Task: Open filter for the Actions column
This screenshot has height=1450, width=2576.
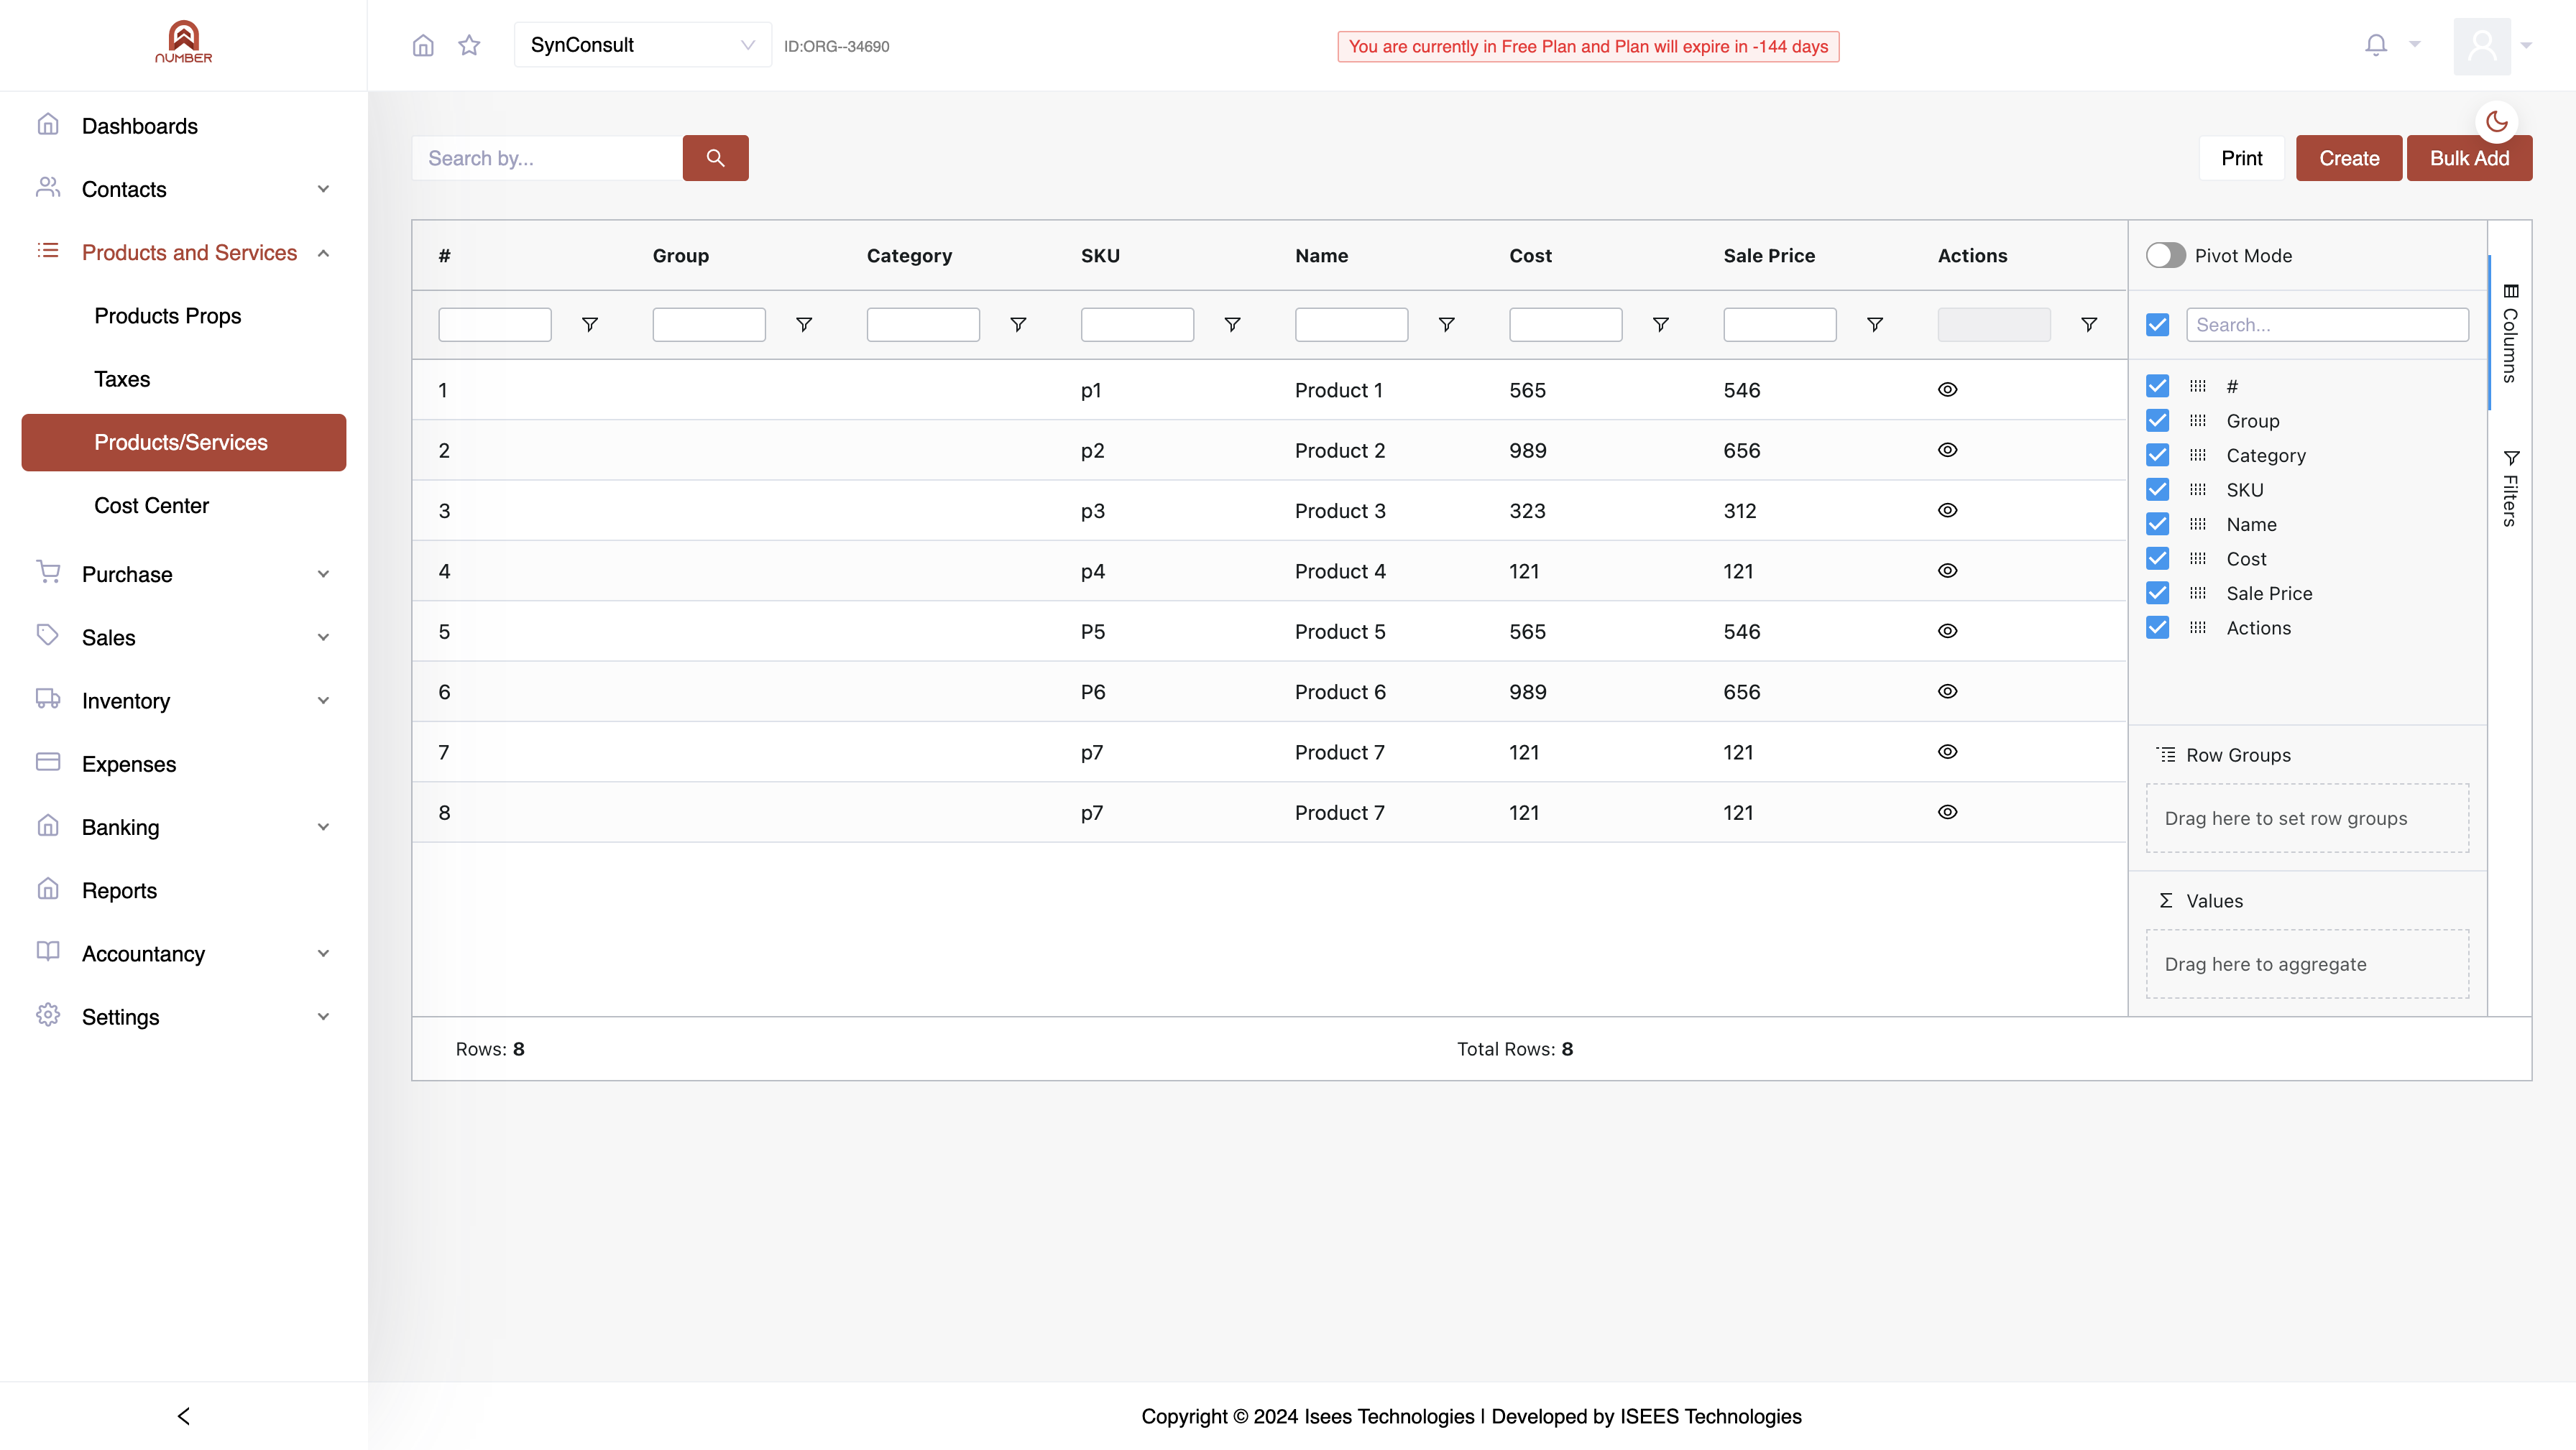Action: (x=2089, y=325)
